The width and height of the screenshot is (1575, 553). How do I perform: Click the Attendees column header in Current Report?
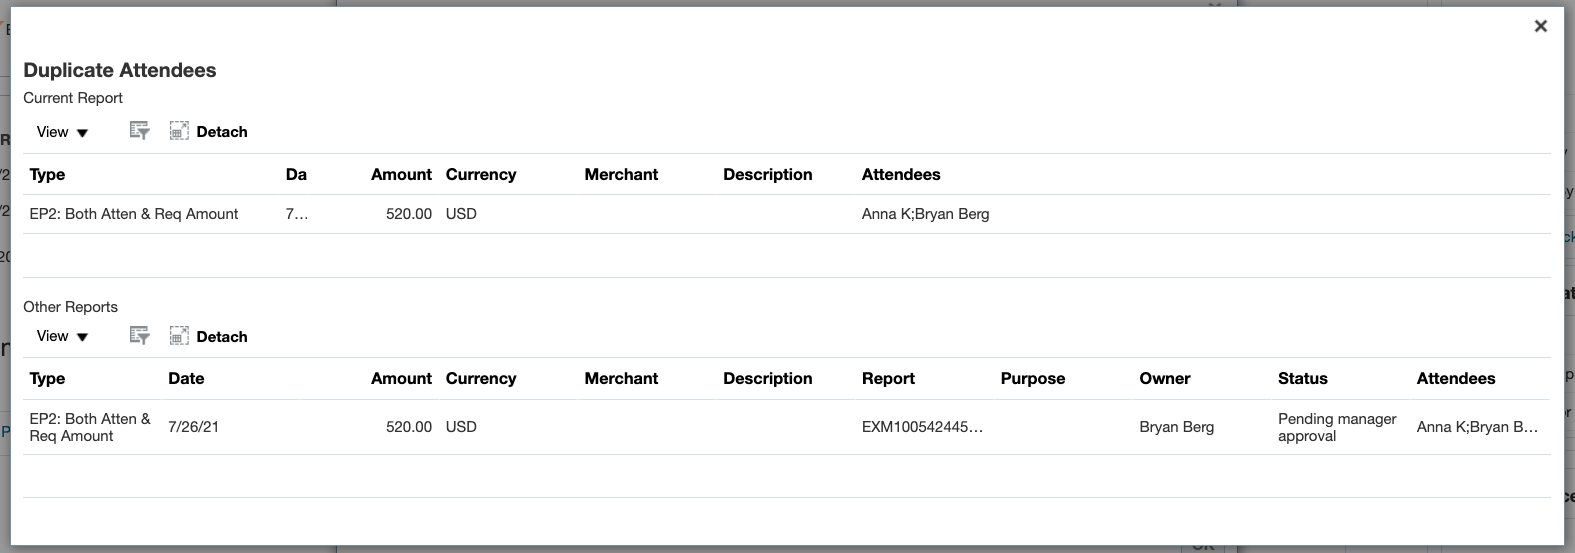point(900,174)
